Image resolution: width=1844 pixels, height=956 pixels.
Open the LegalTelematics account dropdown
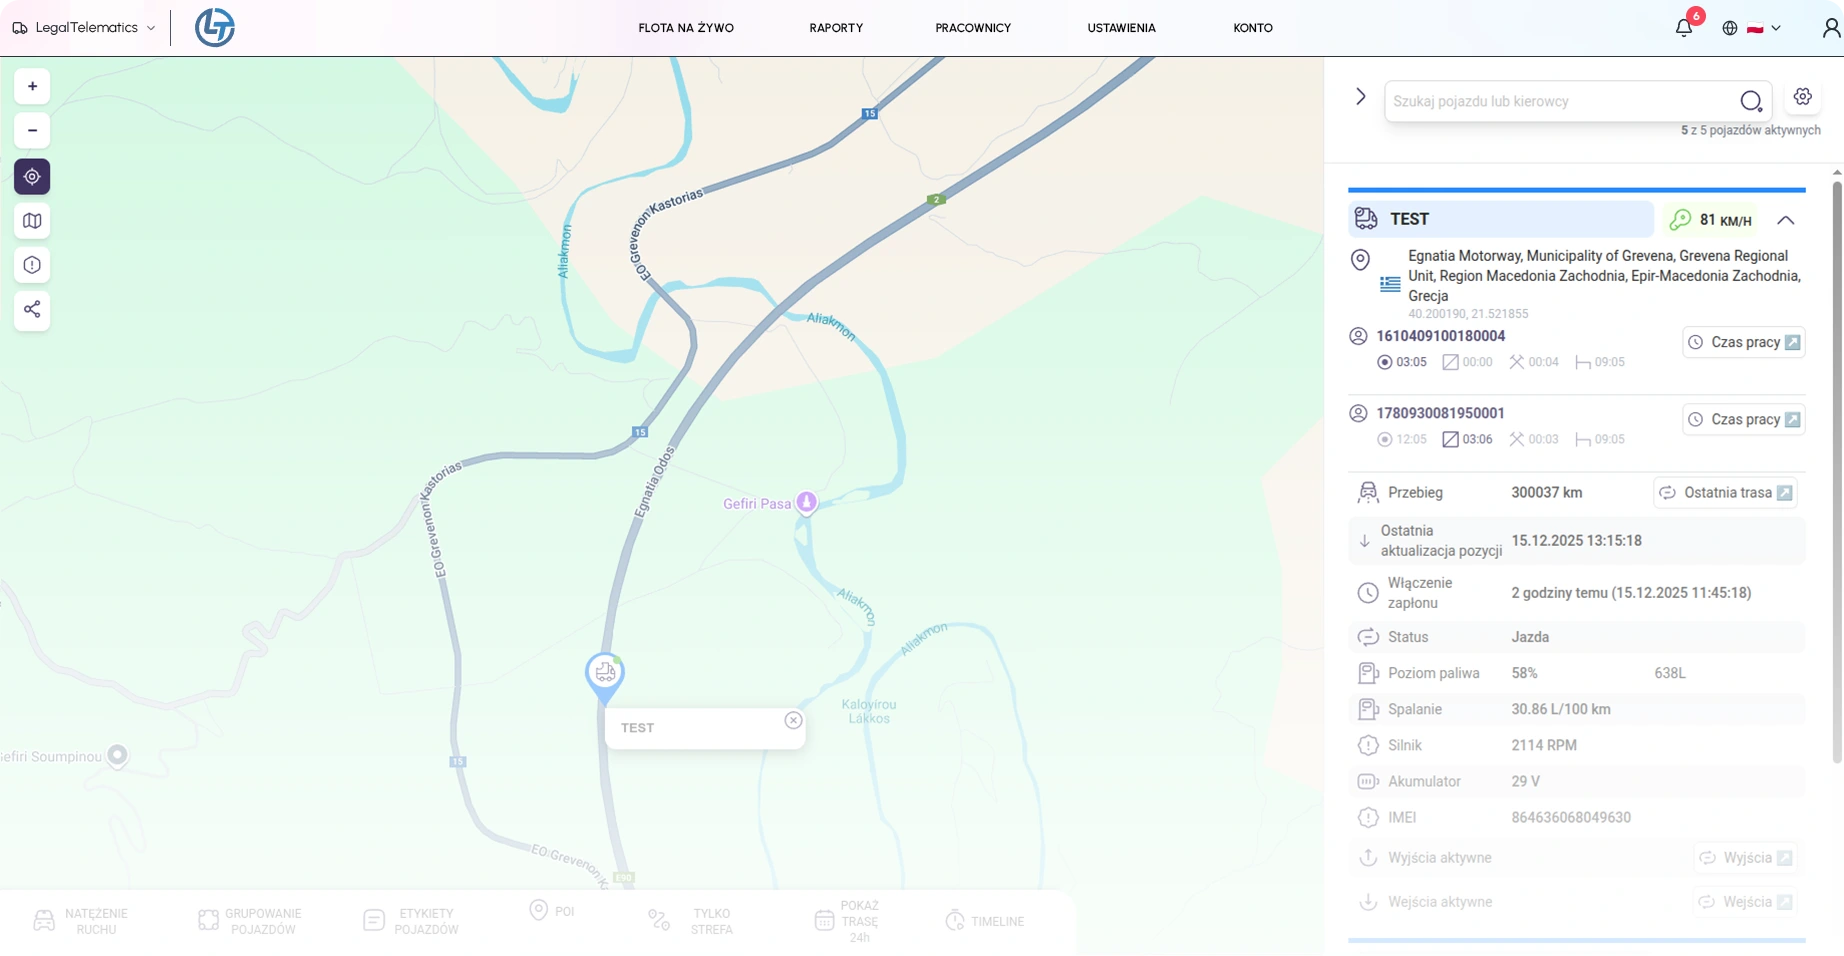[85, 28]
